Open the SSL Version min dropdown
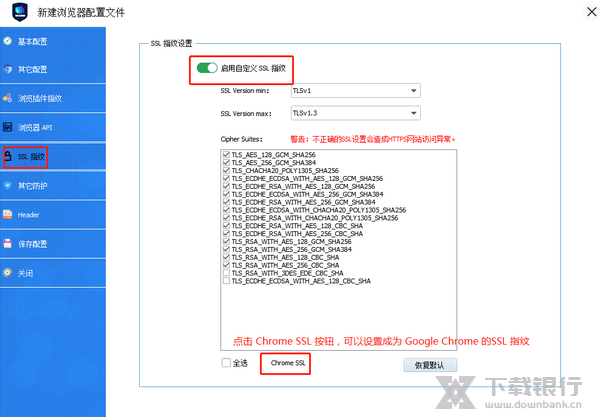Viewport: 600px width, 417px height. (355, 91)
